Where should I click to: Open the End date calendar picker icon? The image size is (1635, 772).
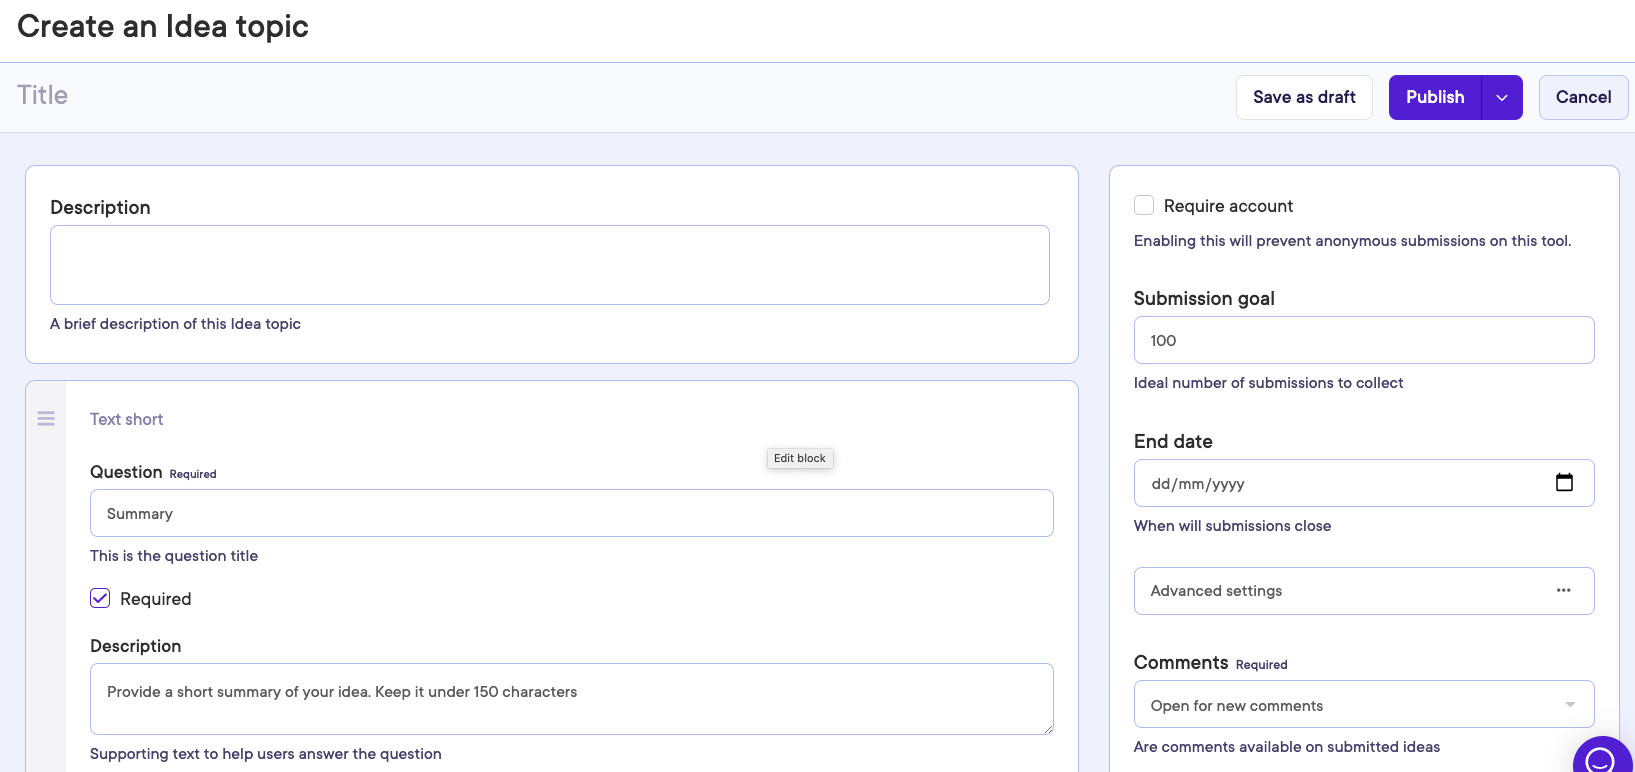(1564, 483)
